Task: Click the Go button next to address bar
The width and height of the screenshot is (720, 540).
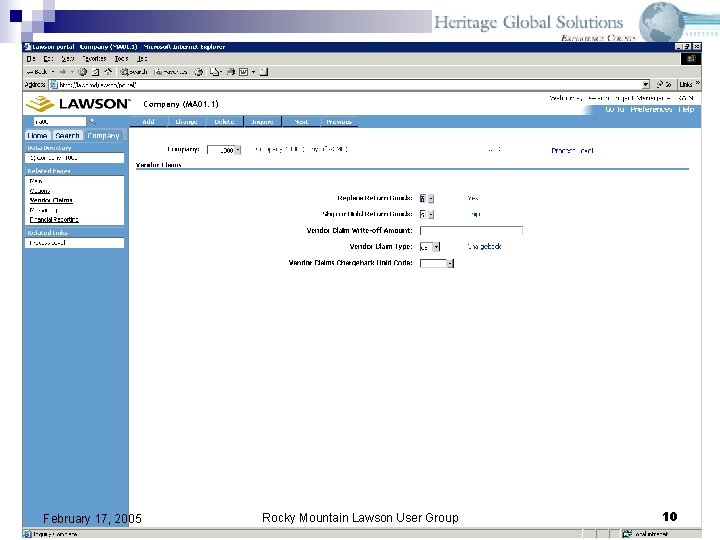Action: click(x=664, y=84)
